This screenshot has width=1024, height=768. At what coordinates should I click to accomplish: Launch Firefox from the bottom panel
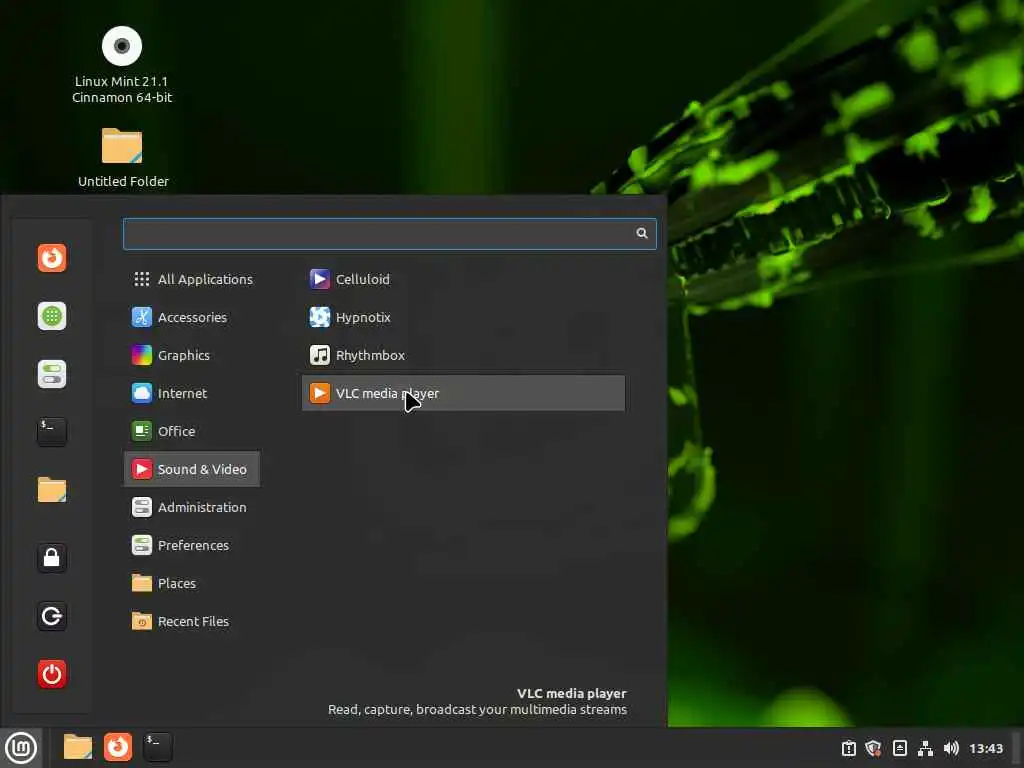click(118, 747)
